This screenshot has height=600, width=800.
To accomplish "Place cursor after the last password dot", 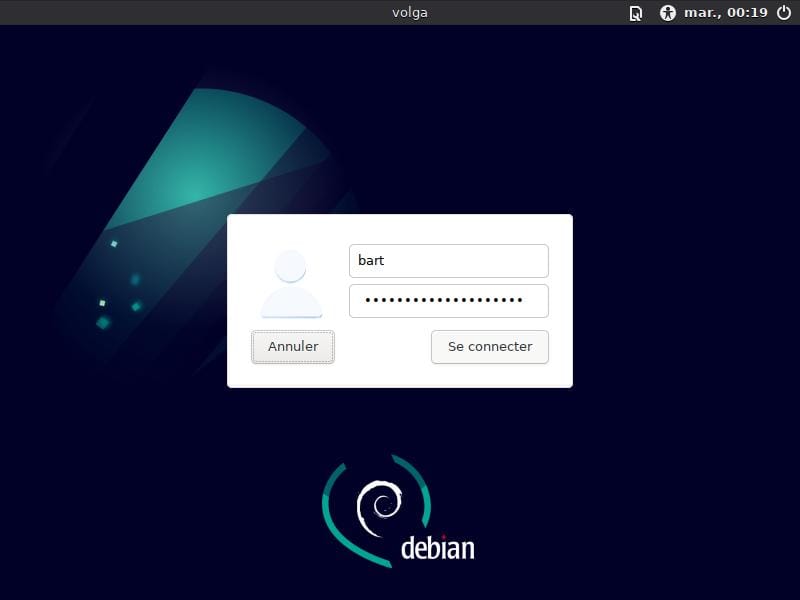I will [x=526, y=301].
